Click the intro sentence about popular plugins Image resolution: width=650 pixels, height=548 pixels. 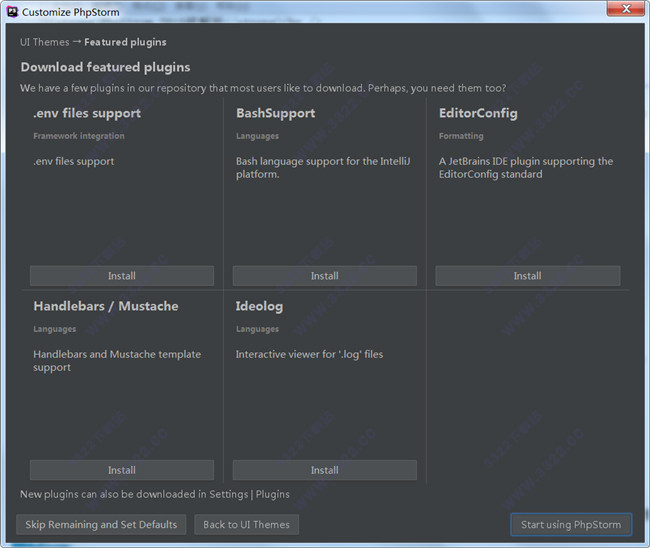[263, 88]
